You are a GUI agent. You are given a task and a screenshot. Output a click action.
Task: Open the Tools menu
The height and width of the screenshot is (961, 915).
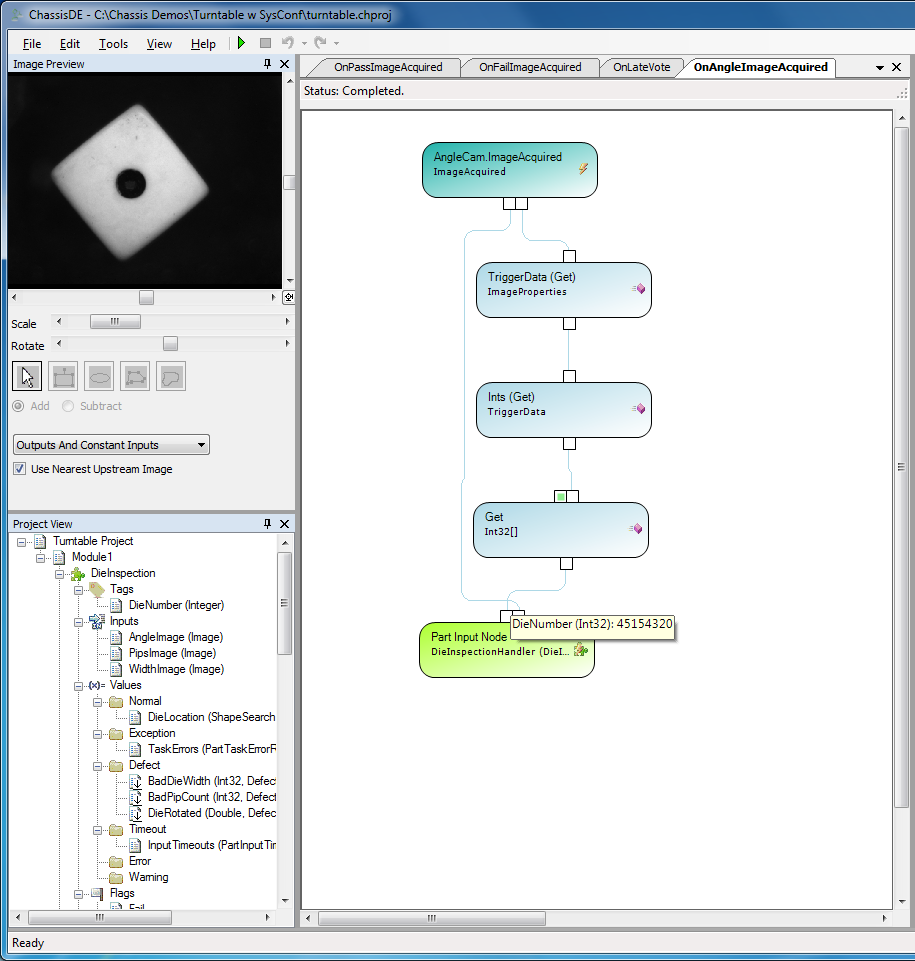click(x=113, y=44)
